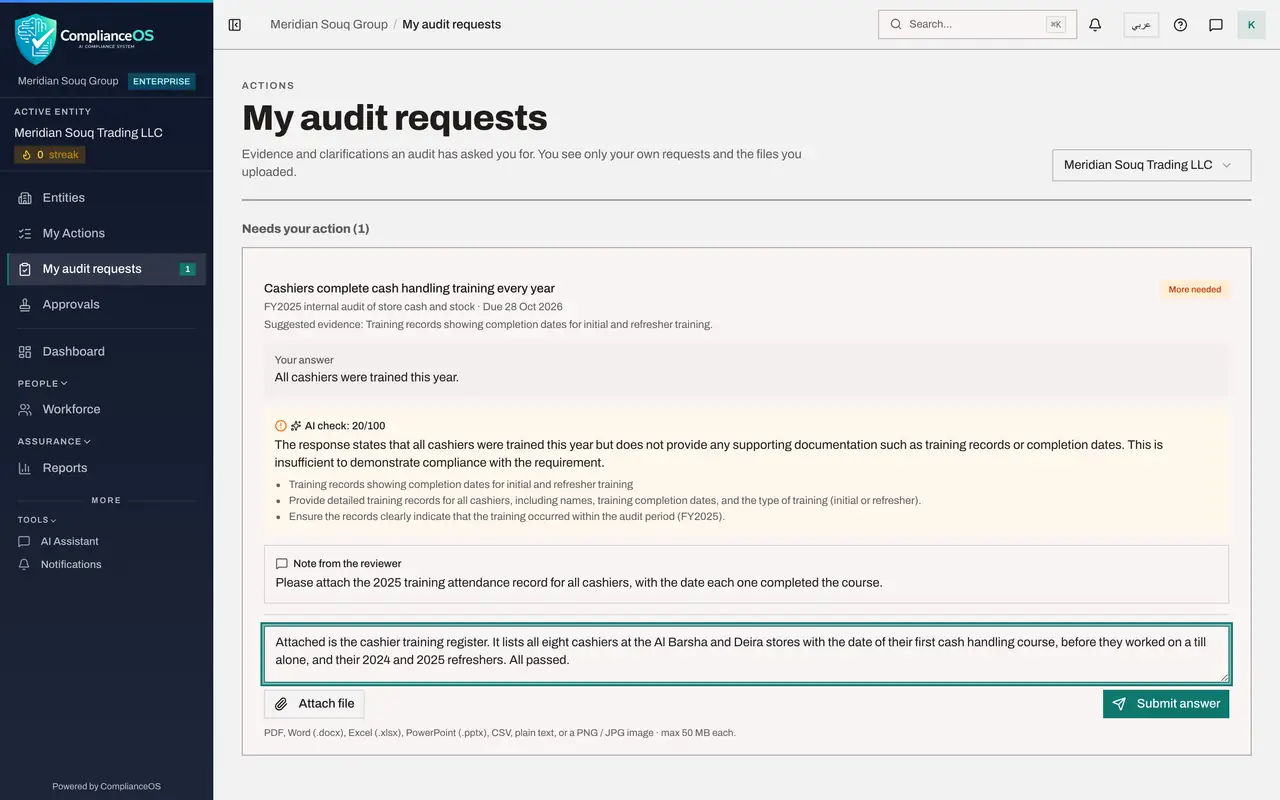Open the notifications bell icon
Viewport: 1280px width, 800px height.
coord(1095,25)
